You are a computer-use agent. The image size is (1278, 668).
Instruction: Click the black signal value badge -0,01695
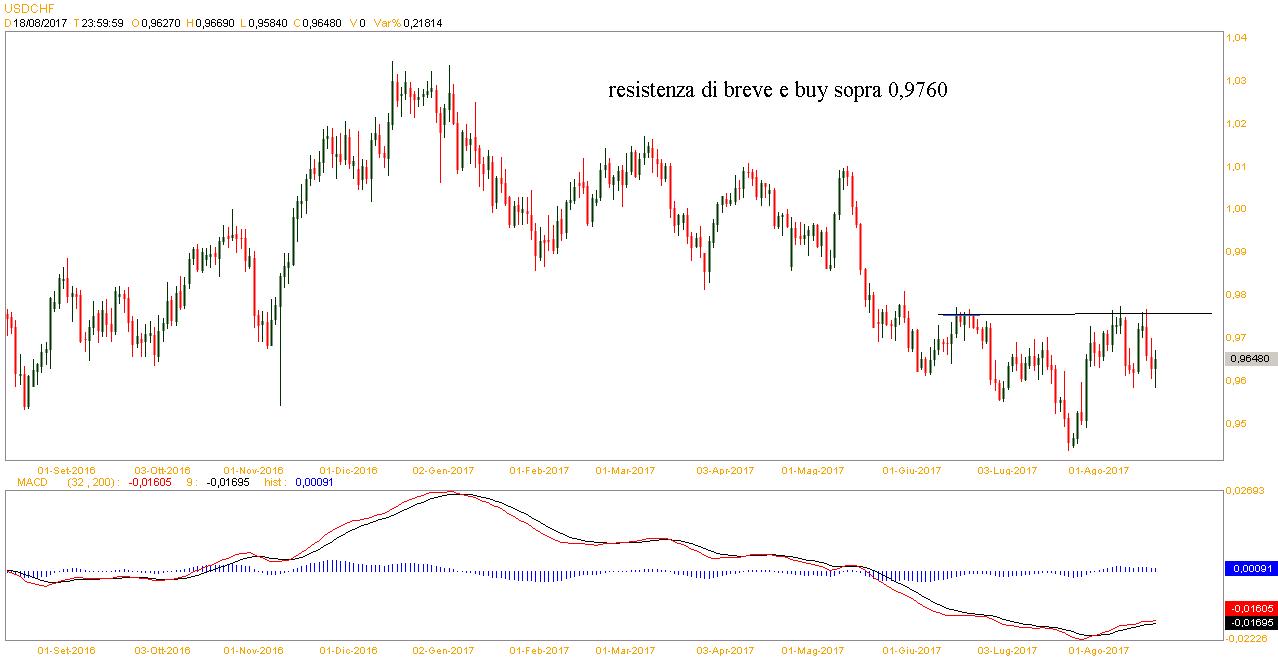tap(1250, 622)
